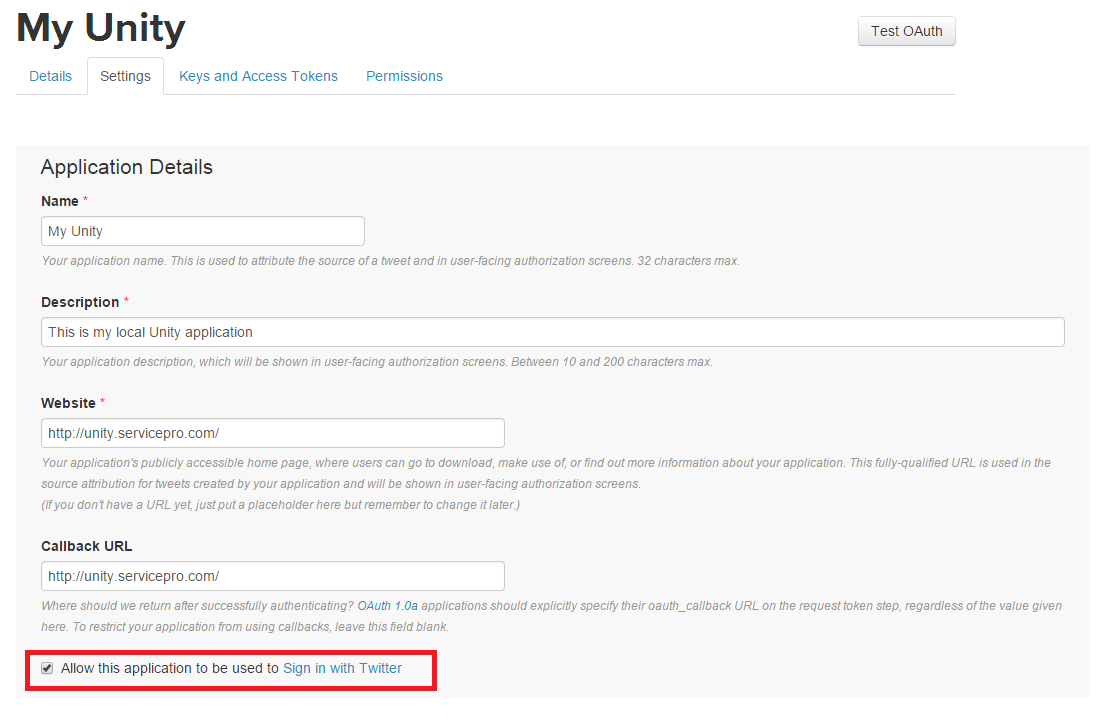
Task: Focus the Description text field
Action: coord(552,332)
